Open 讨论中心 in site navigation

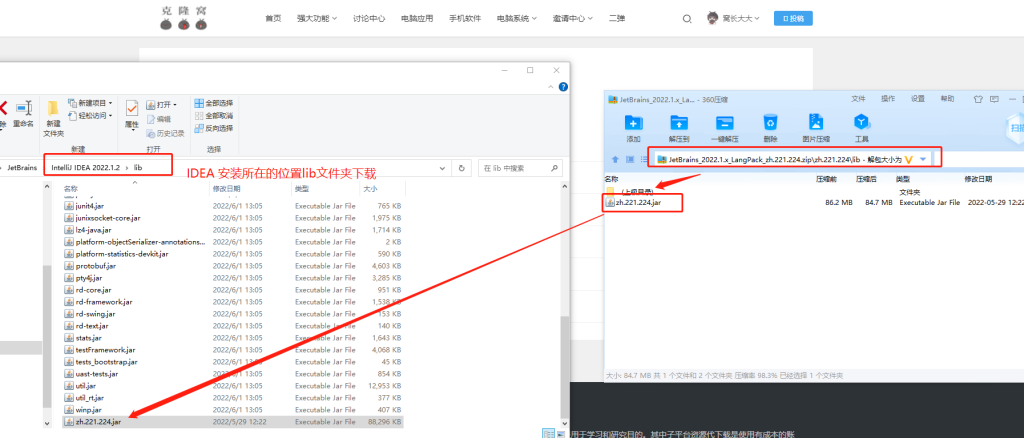tap(369, 18)
